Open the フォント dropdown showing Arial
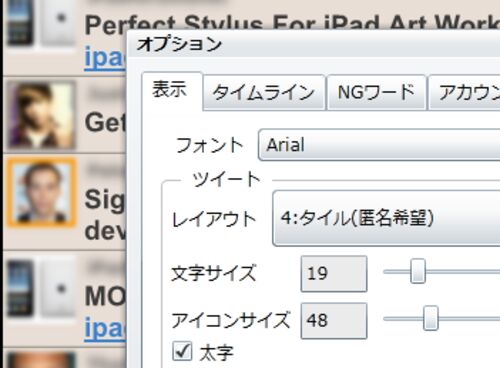Screen dimensions: 500x368 (x=379, y=145)
